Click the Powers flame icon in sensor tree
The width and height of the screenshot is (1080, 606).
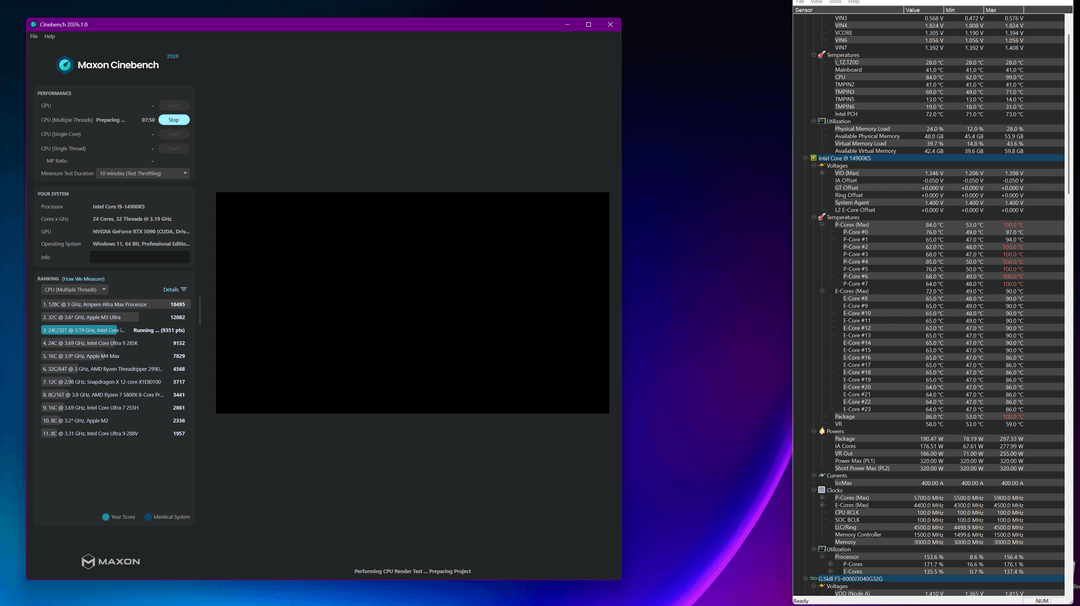pos(821,431)
